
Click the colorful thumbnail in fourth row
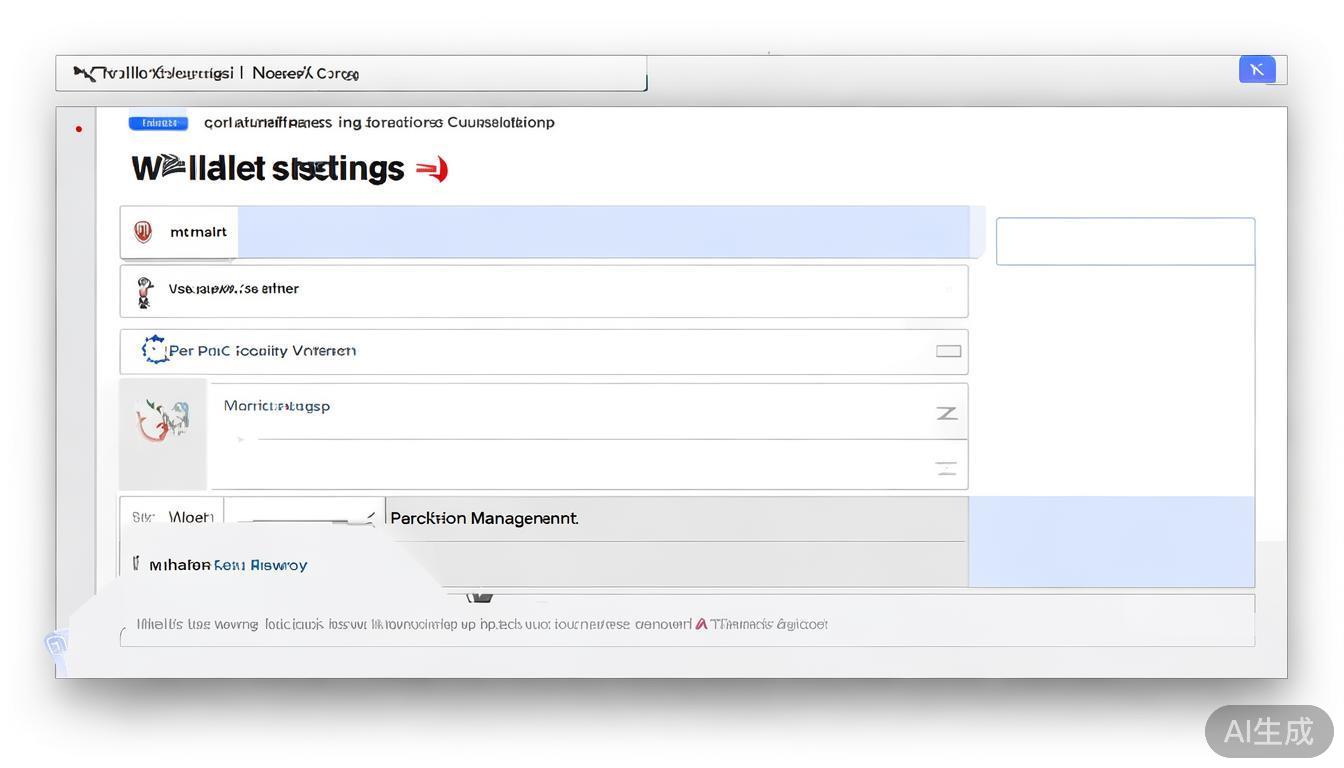click(x=163, y=420)
